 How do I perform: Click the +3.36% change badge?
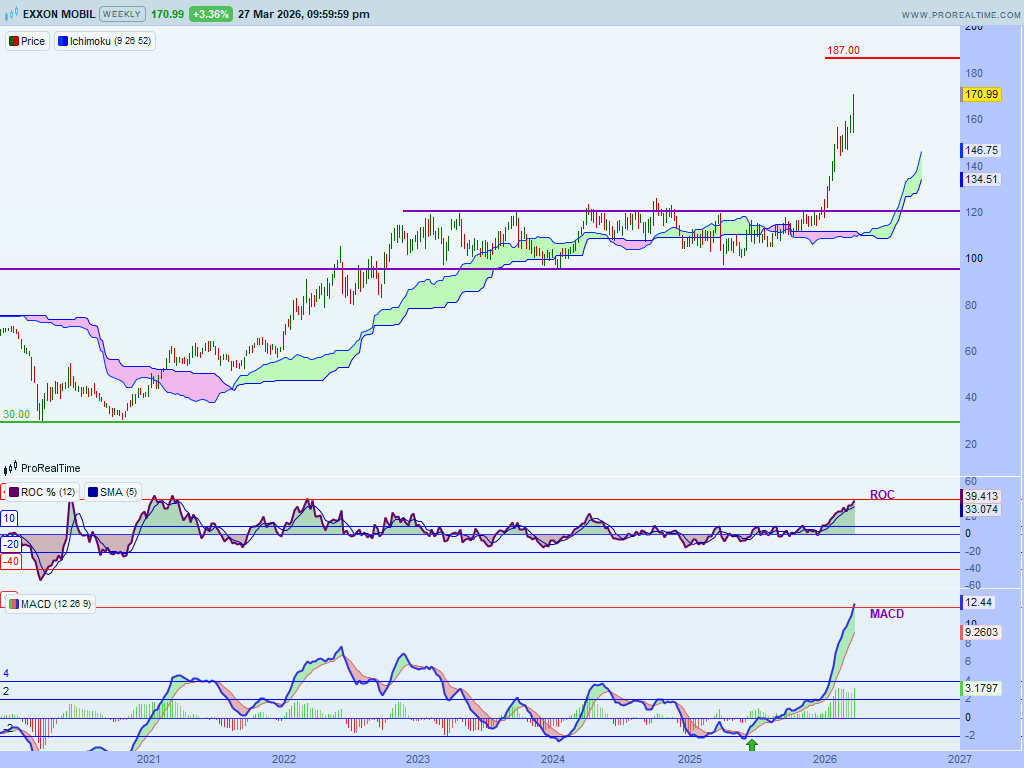pyautogui.click(x=212, y=14)
